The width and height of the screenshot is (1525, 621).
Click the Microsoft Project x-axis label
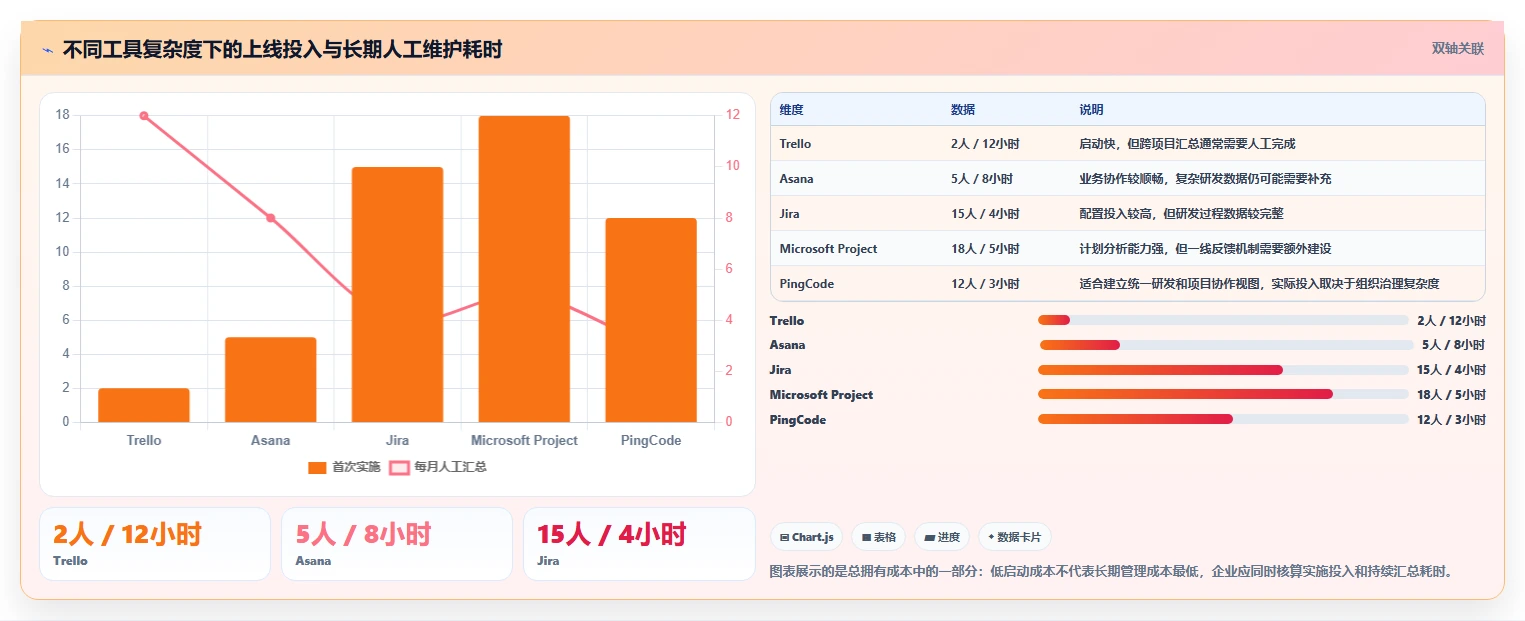524,440
